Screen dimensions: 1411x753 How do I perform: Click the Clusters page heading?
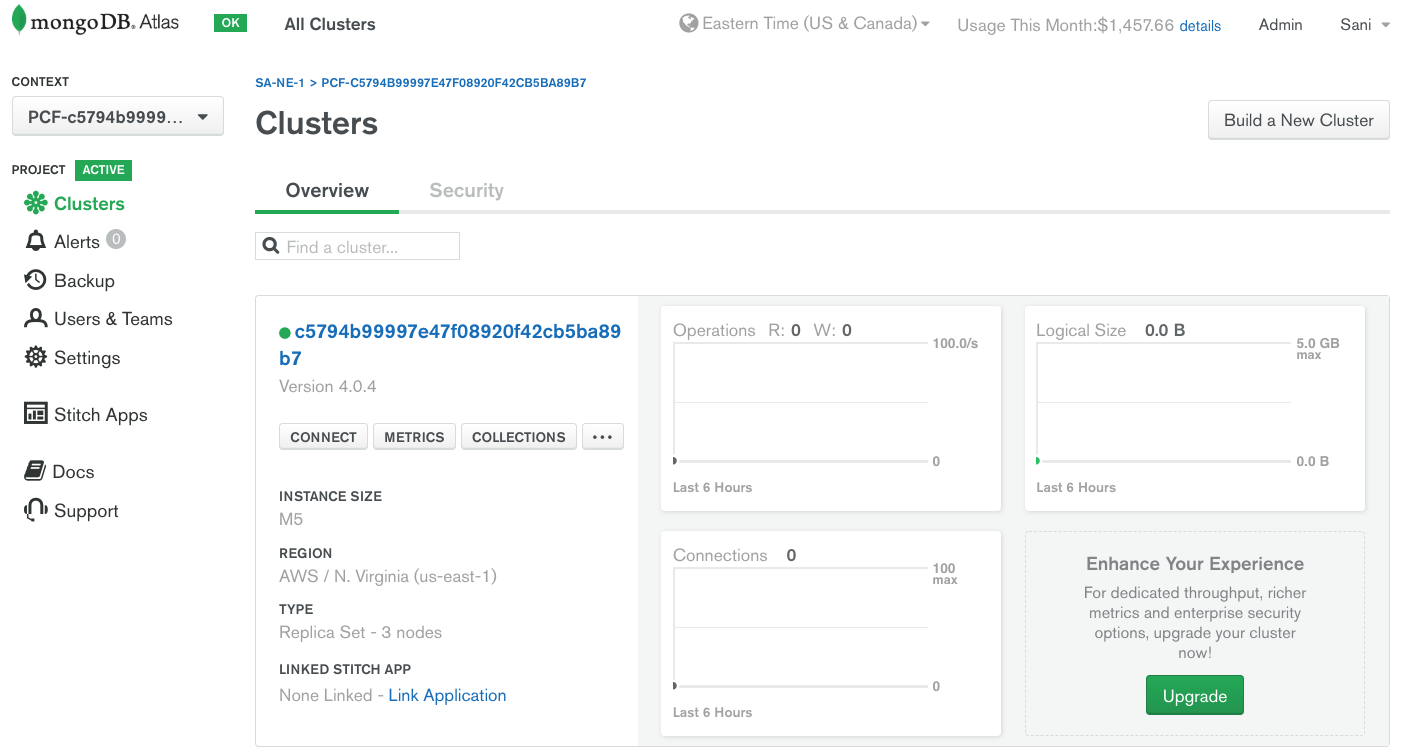tap(317, 123)
